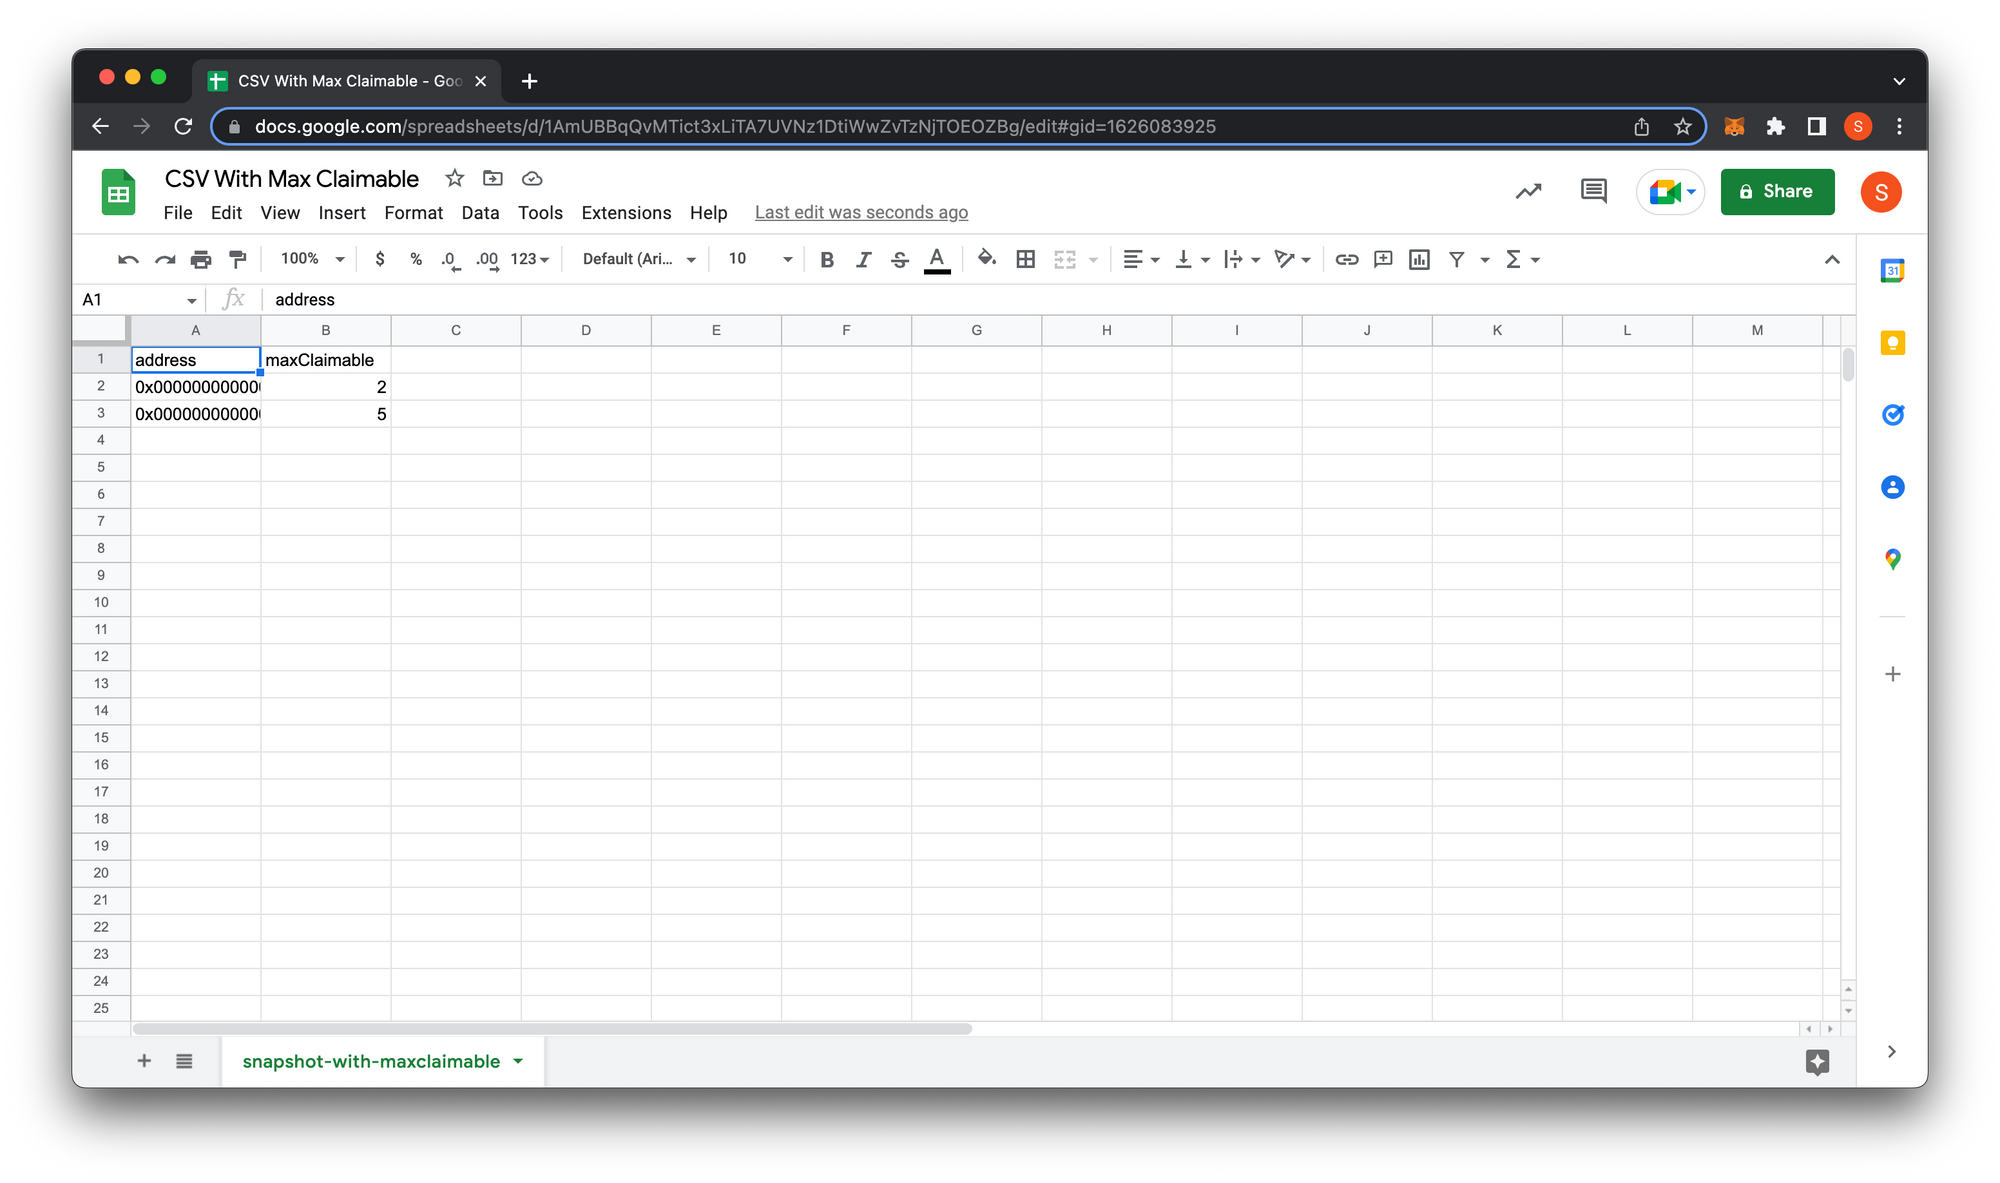Insert comment icon in toolbar

[1383, 259]
